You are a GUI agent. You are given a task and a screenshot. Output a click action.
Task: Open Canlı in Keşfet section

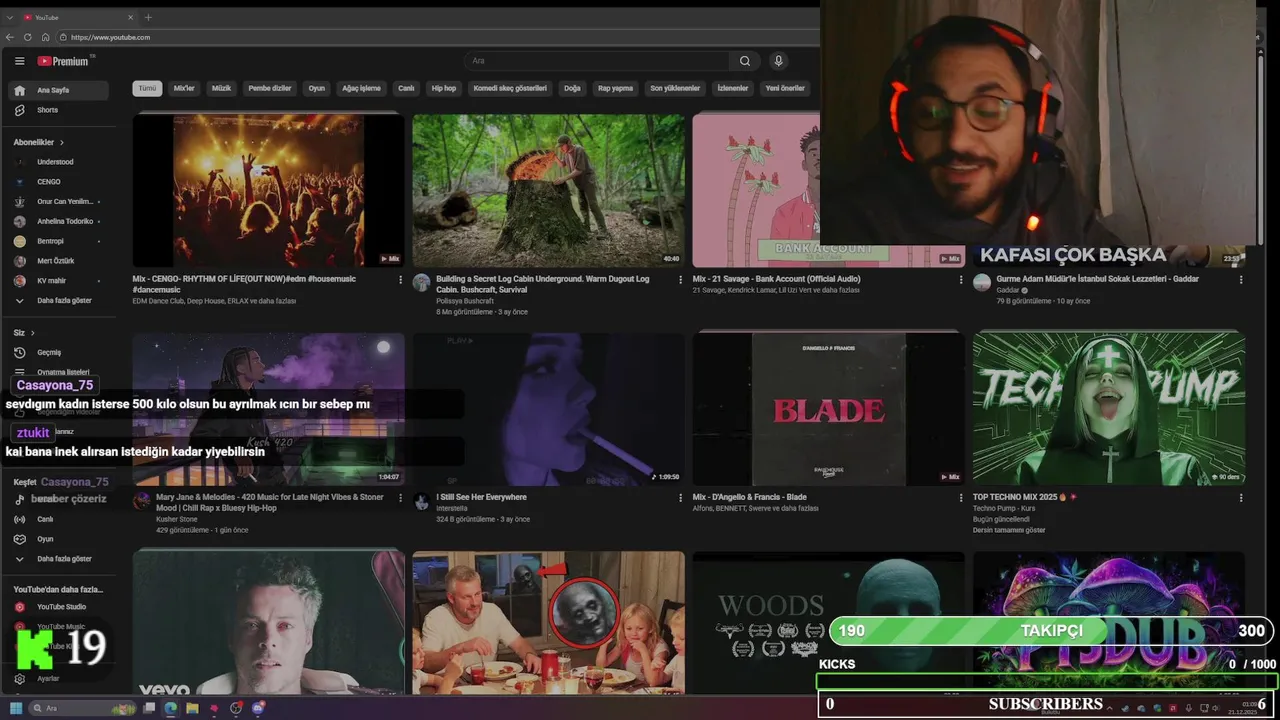click(58, 519)
